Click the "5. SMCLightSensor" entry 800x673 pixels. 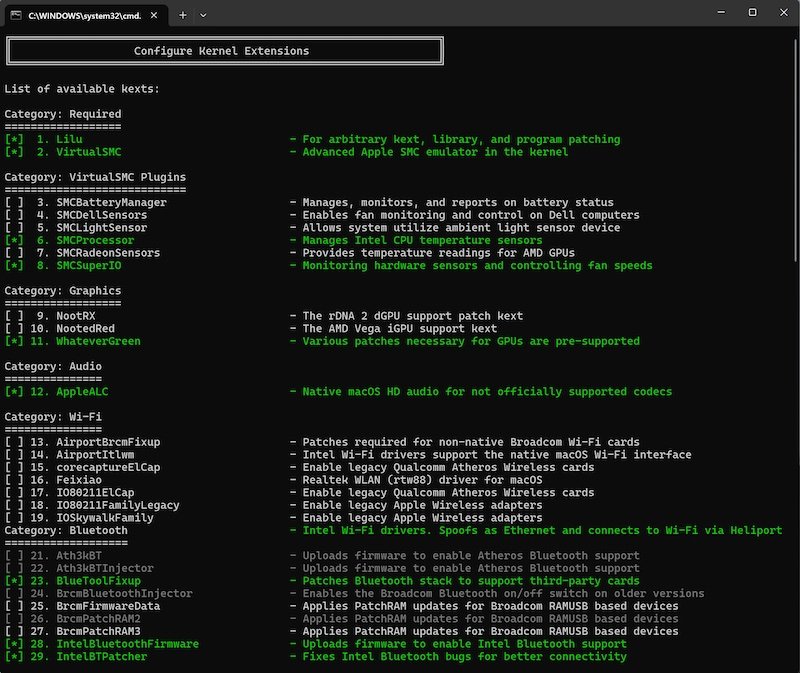pos(91,228)
